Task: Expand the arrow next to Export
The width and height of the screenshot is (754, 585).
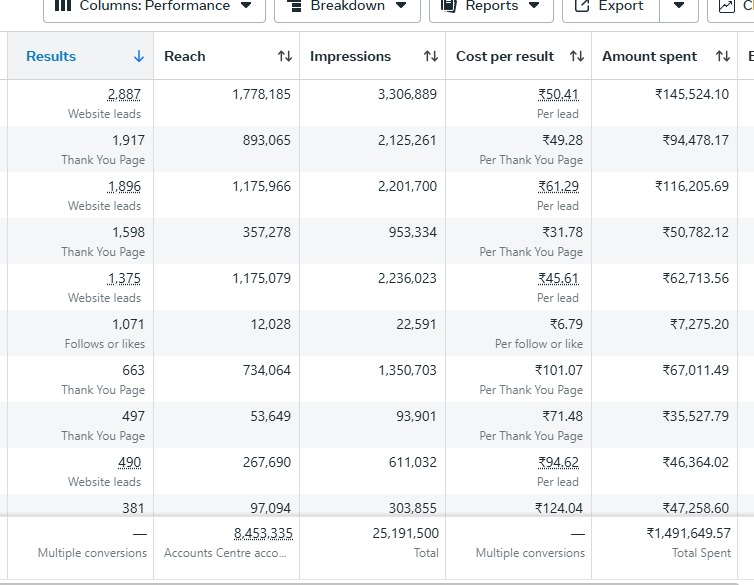Action: pos(679,6)
